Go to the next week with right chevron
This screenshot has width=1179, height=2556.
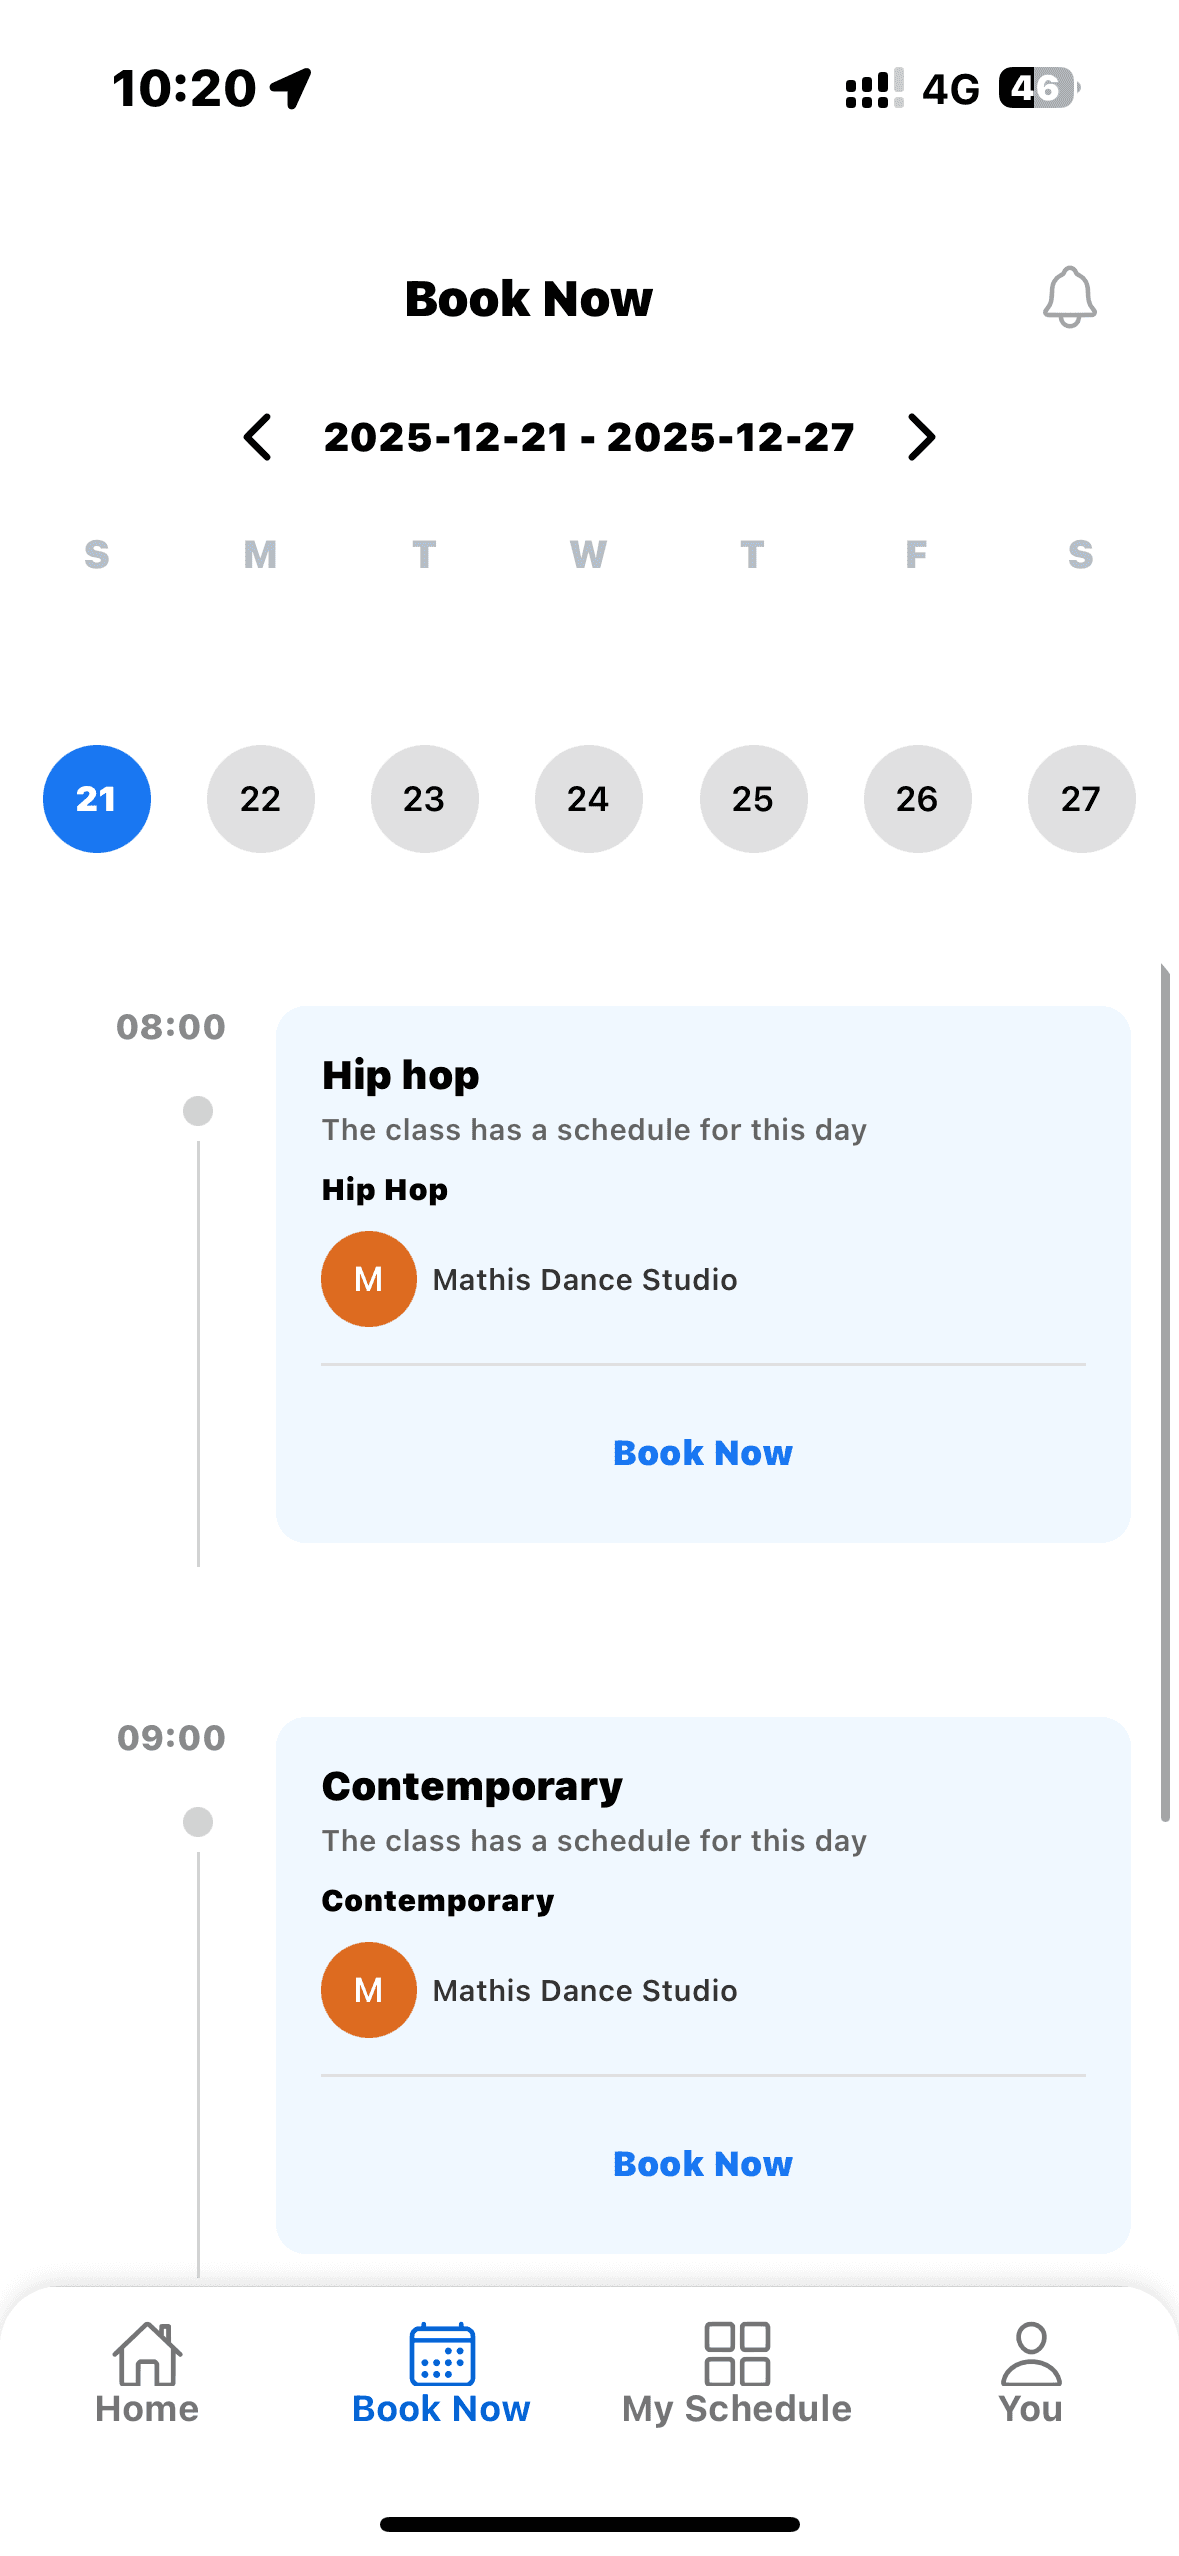click(x=921, y=437)
